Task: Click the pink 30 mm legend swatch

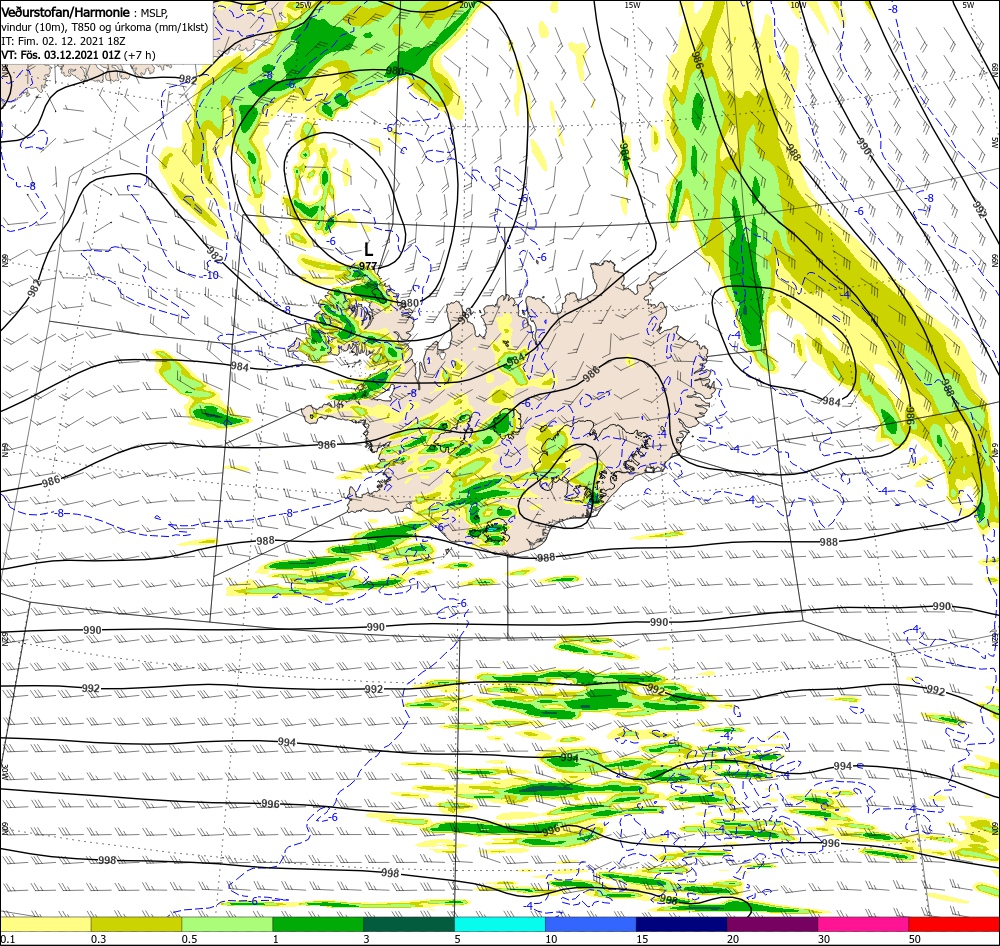Action: (863, 924)
